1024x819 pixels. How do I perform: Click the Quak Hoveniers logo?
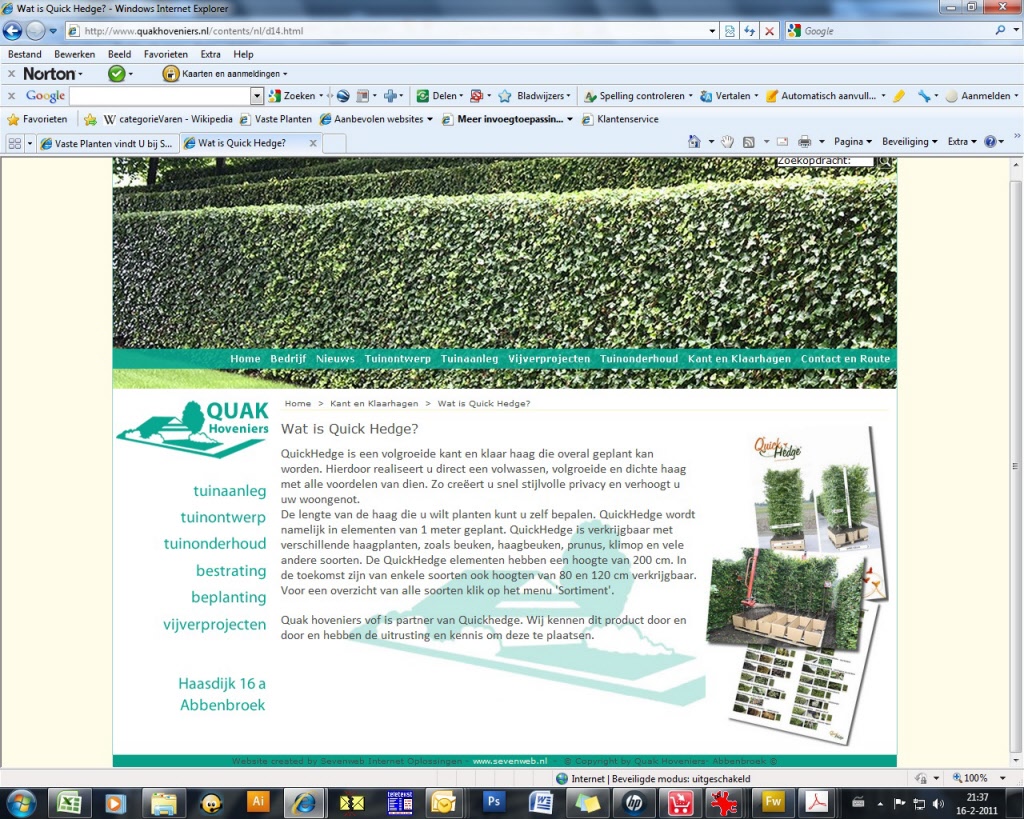(193, 429)
